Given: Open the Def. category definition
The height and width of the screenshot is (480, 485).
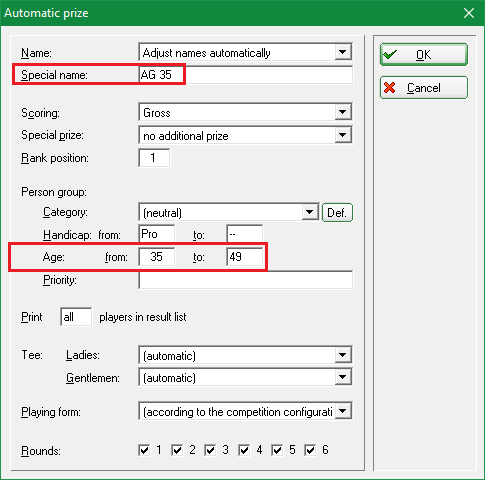Looking at the screenshot, I should [337, 212].
